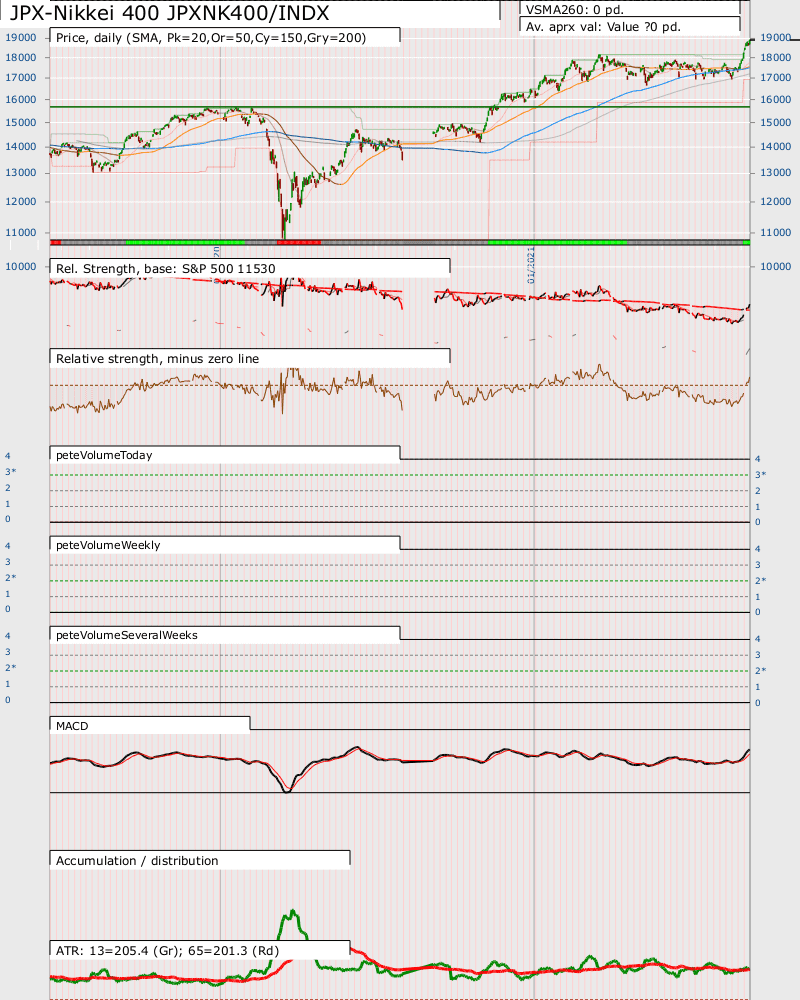Click the ATR: 13=205.4 (Gr); 65=201.3 (Rd) label
This screenshot has width=800, height=1000.
click(167, 950)
